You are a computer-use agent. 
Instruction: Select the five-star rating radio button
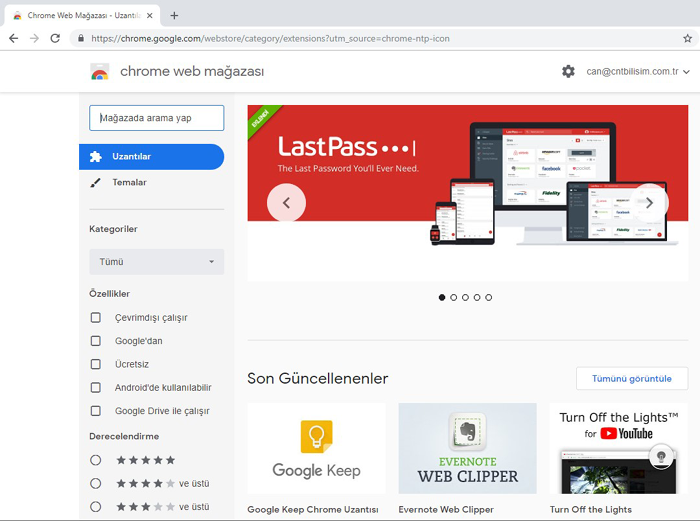[96, 460]
